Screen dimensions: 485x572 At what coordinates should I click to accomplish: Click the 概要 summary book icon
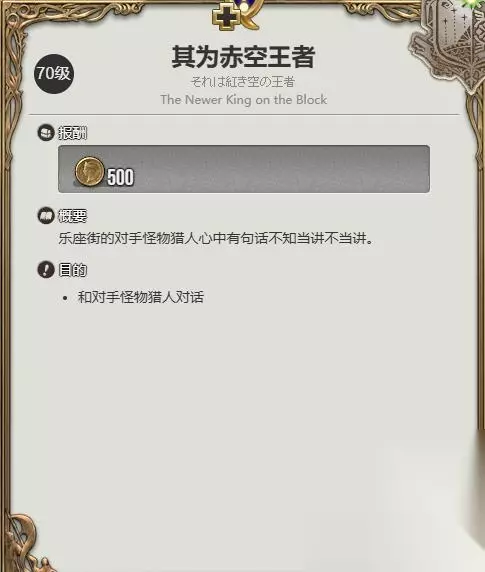click(x=46, y=216)
